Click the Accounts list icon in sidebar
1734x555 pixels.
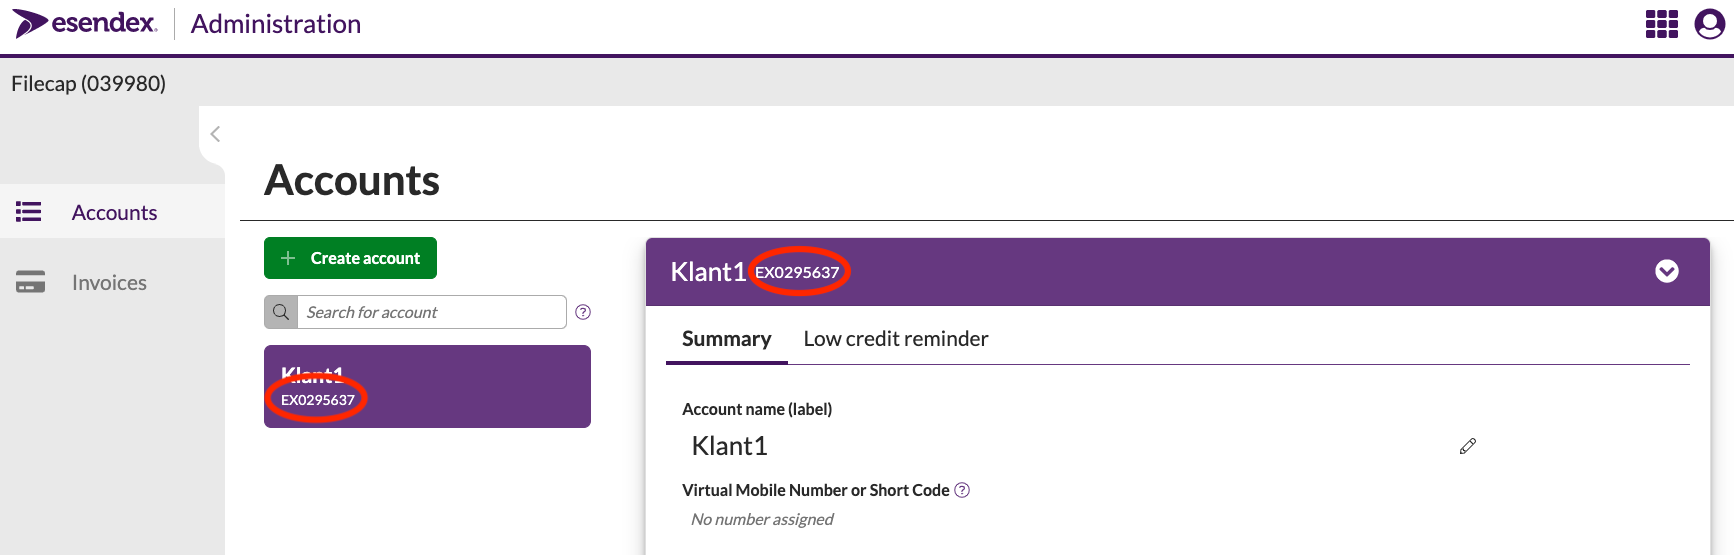29,212
